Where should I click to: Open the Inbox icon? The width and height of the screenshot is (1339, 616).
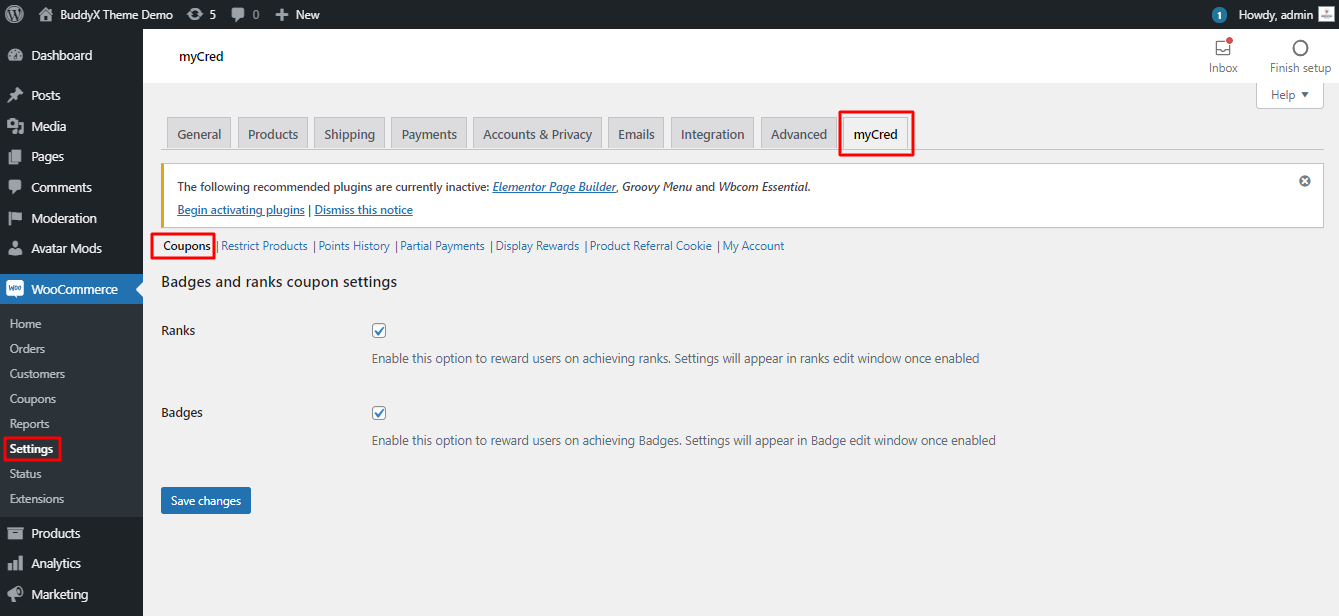(1223, 48)
